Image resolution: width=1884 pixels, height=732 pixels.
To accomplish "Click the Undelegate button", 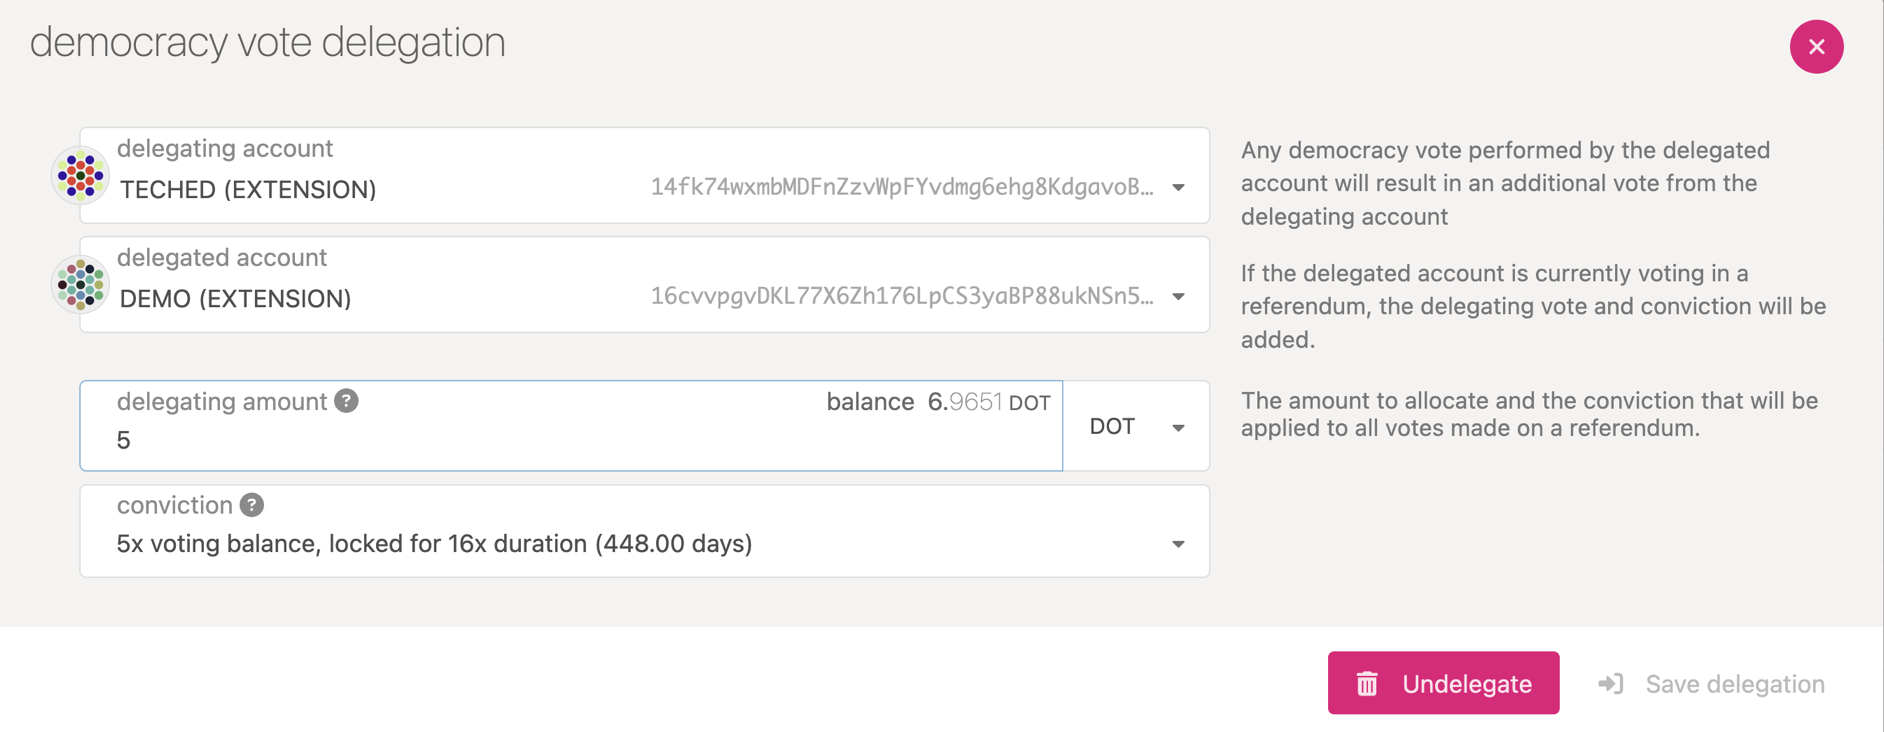I will [x=1443, y=683].
